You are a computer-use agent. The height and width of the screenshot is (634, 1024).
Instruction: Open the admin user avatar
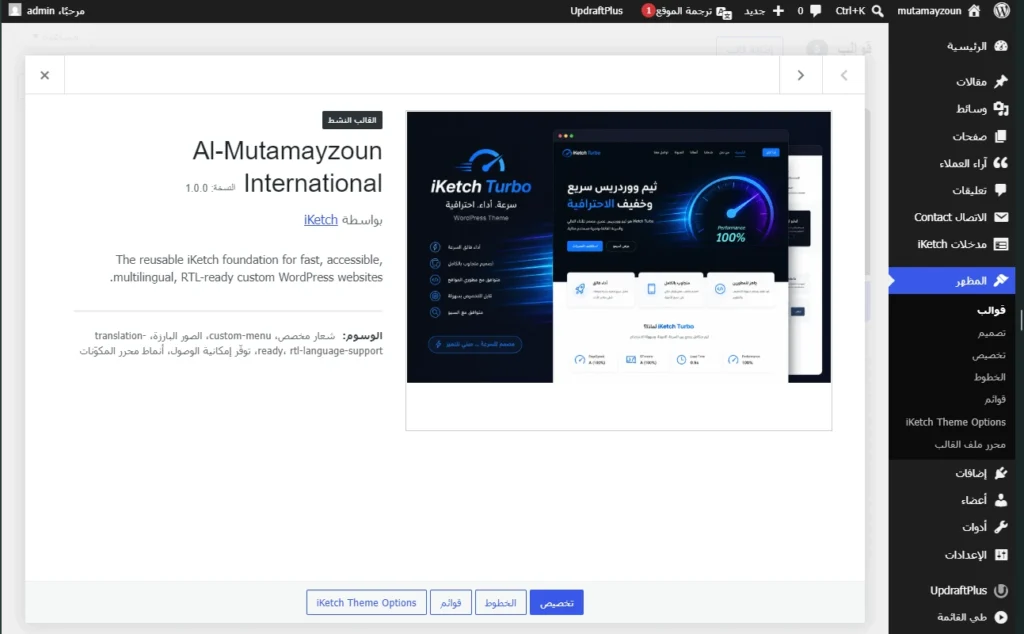click(14, 10)
